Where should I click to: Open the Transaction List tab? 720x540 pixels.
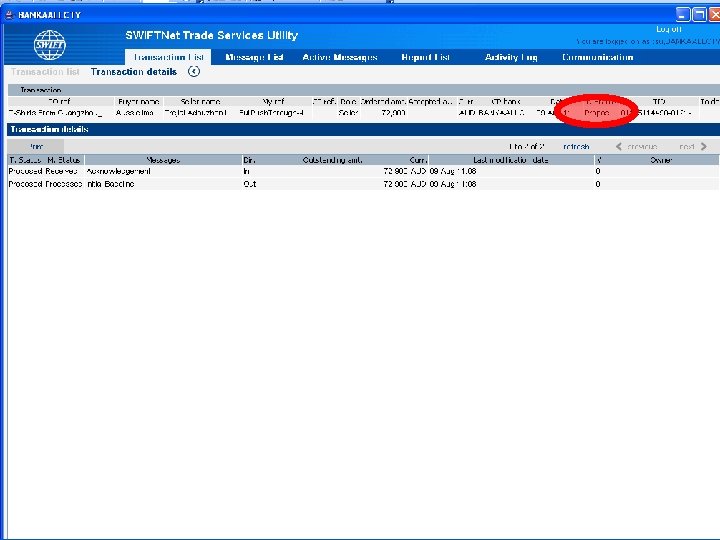(168, 57)
